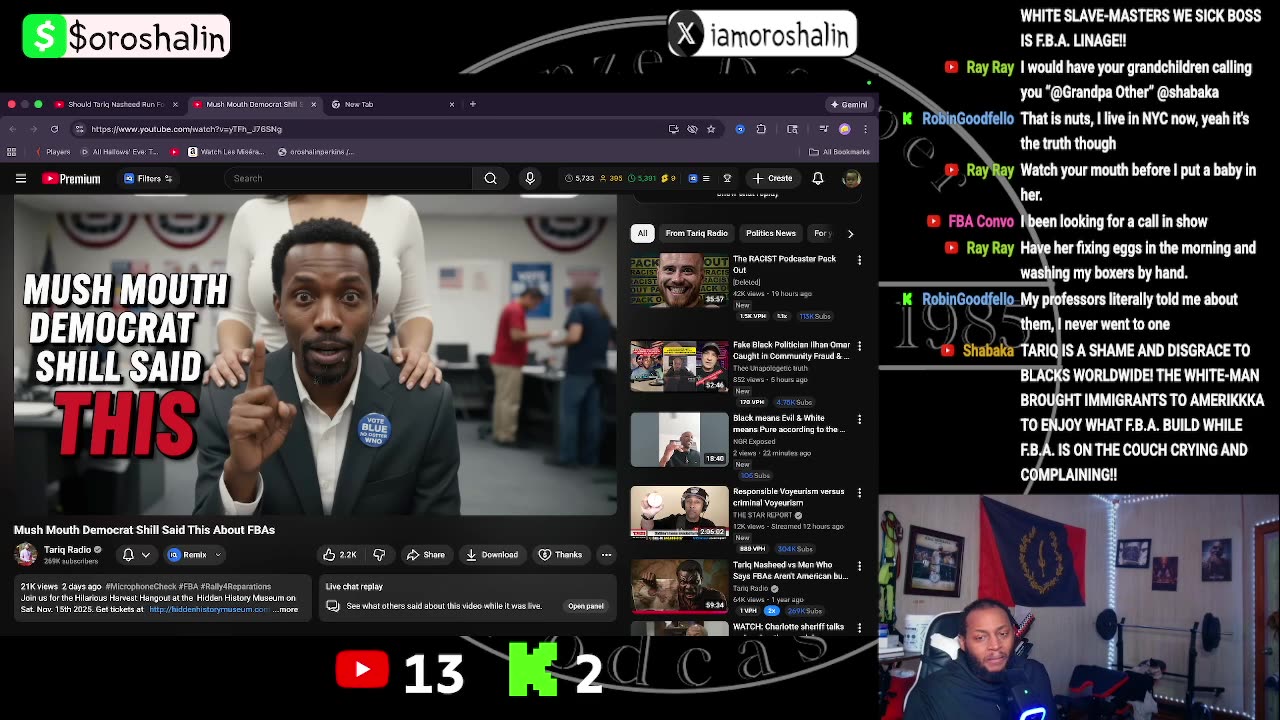
Task: Open more actions ellipsis under video
Action: (x=606, y=555)
